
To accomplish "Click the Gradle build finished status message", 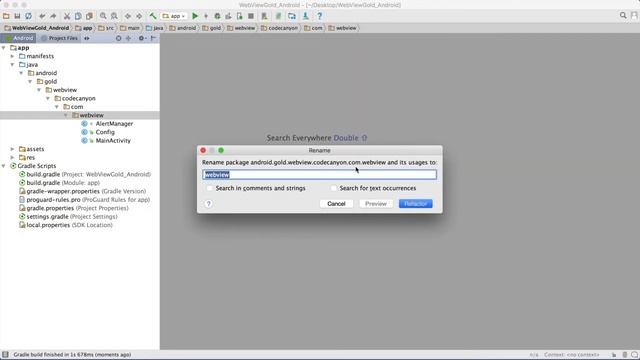I will (72, 355).
